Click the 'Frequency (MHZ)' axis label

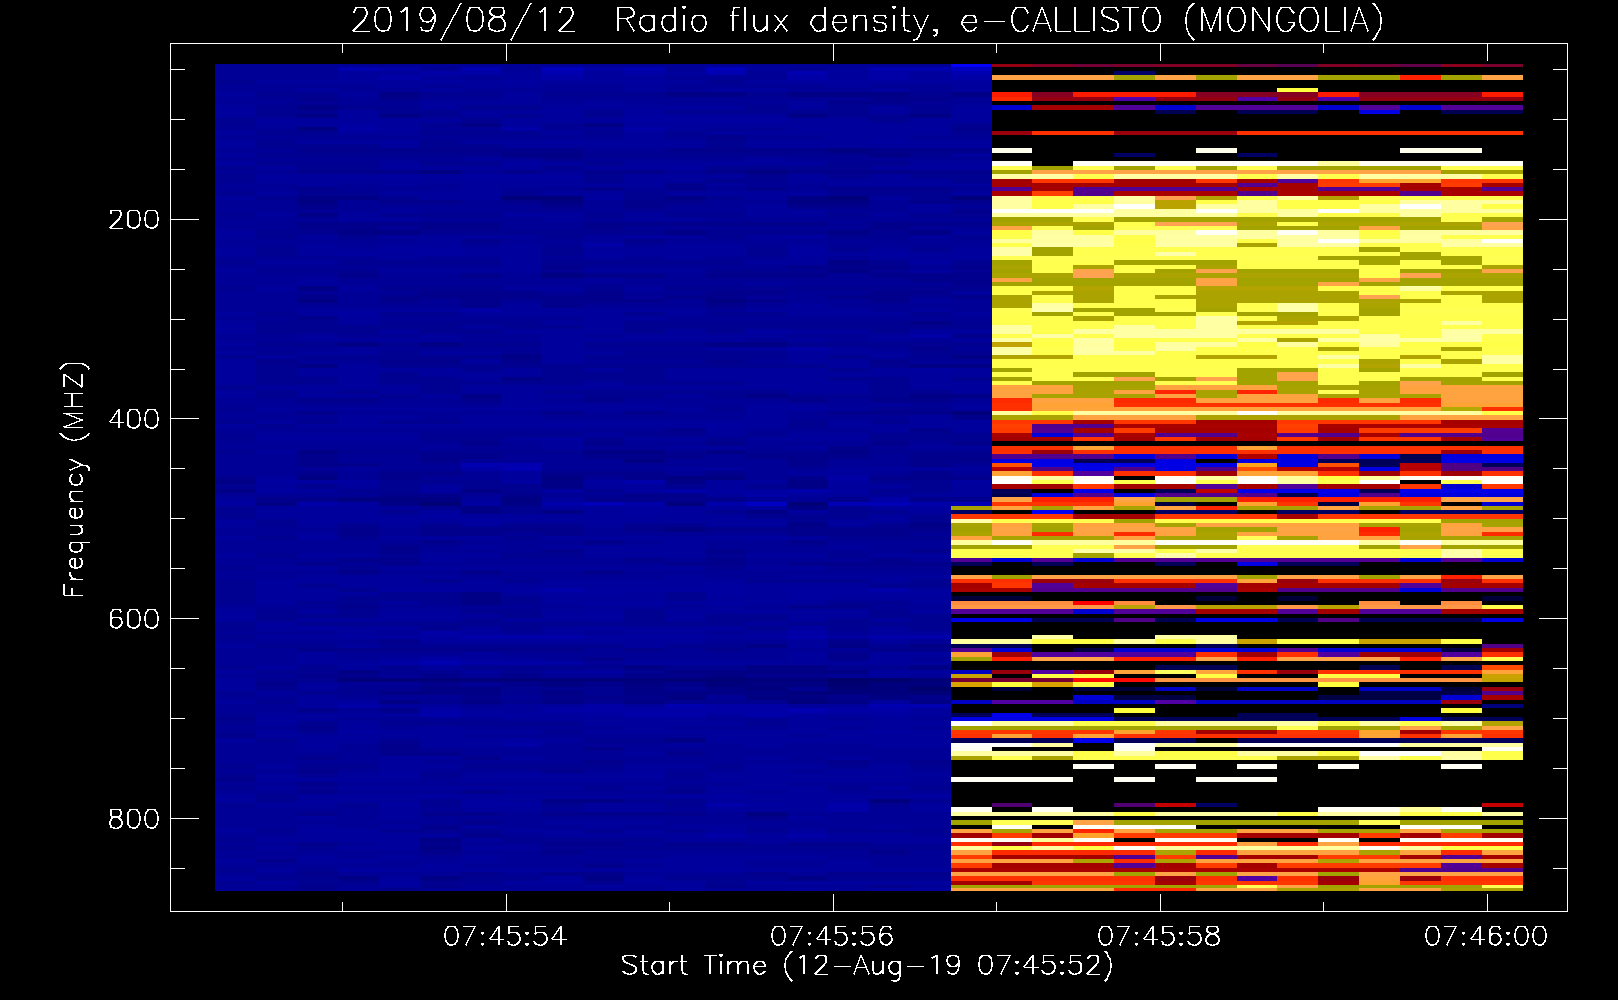tap(74, 480)
